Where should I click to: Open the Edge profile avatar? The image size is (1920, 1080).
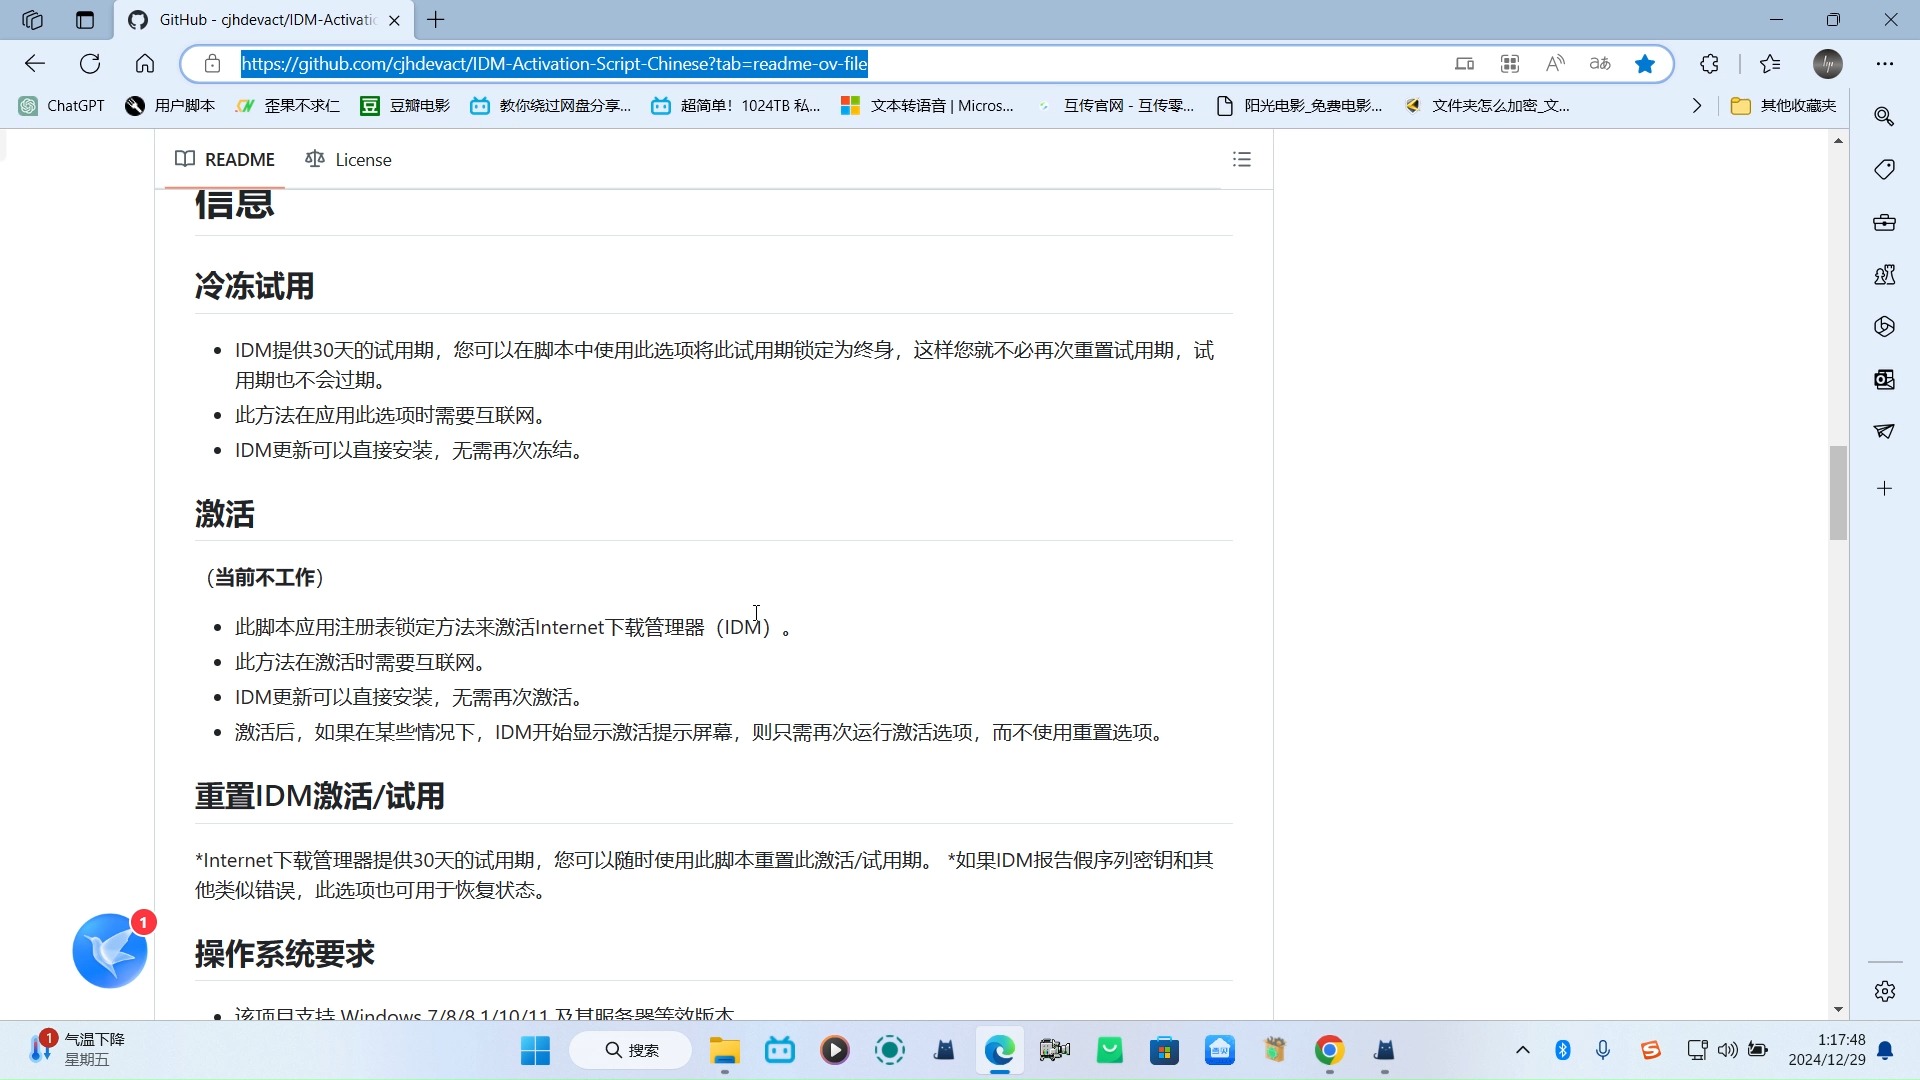coord(1828,64)
